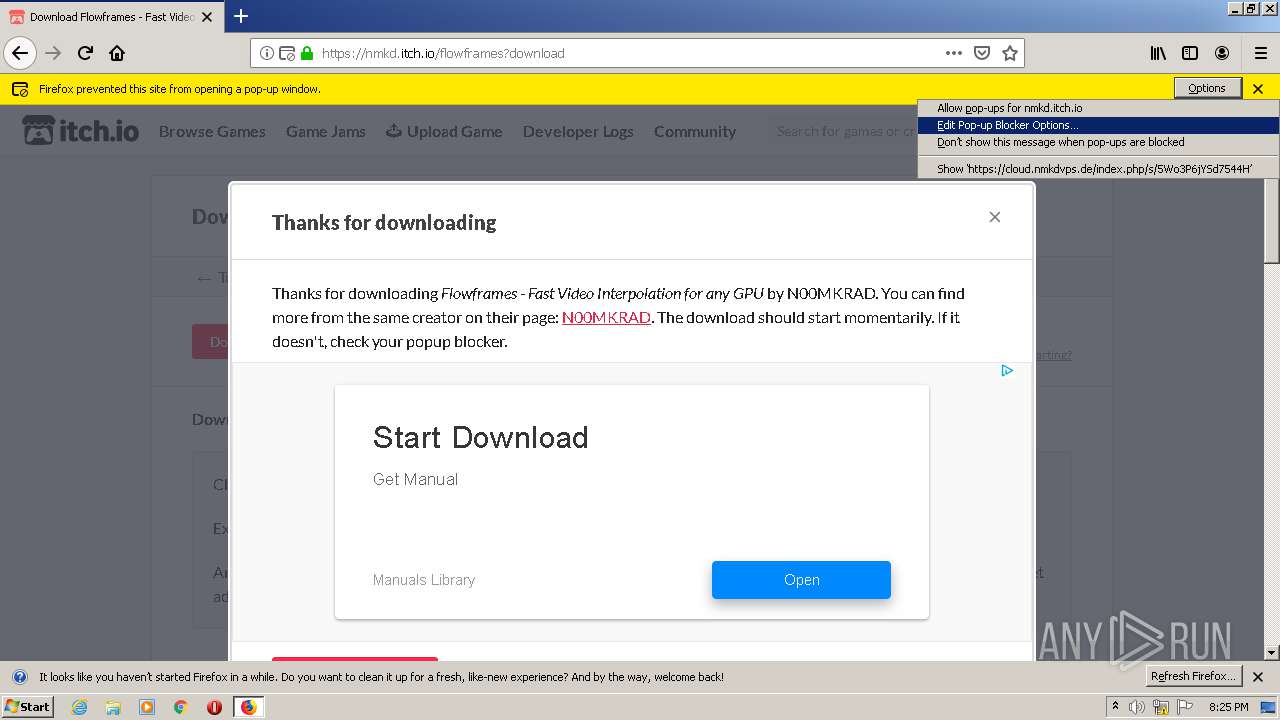This screenshot has width=1280, height=720.
Task: Click Manuals Library ad text
Action: [x=424, y=580]
